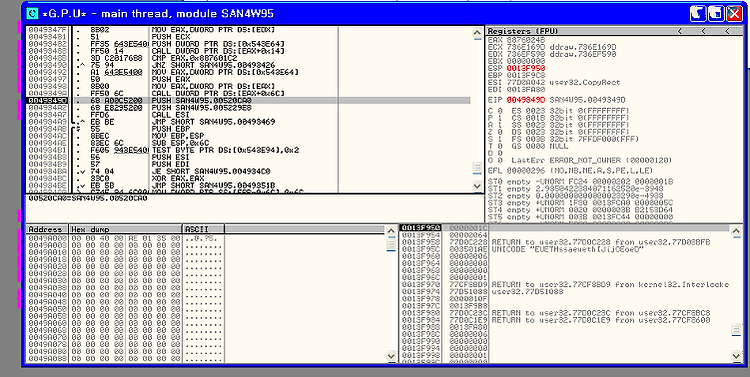
Task: Click the CPU window 'C' title icon
Action: point(33,13)
